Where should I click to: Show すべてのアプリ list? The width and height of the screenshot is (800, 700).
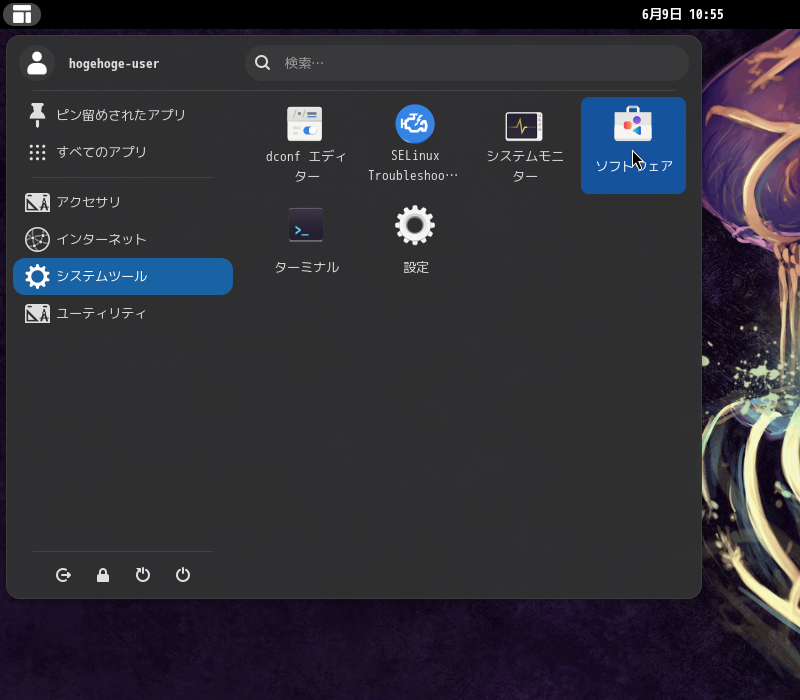pos(123,152)
